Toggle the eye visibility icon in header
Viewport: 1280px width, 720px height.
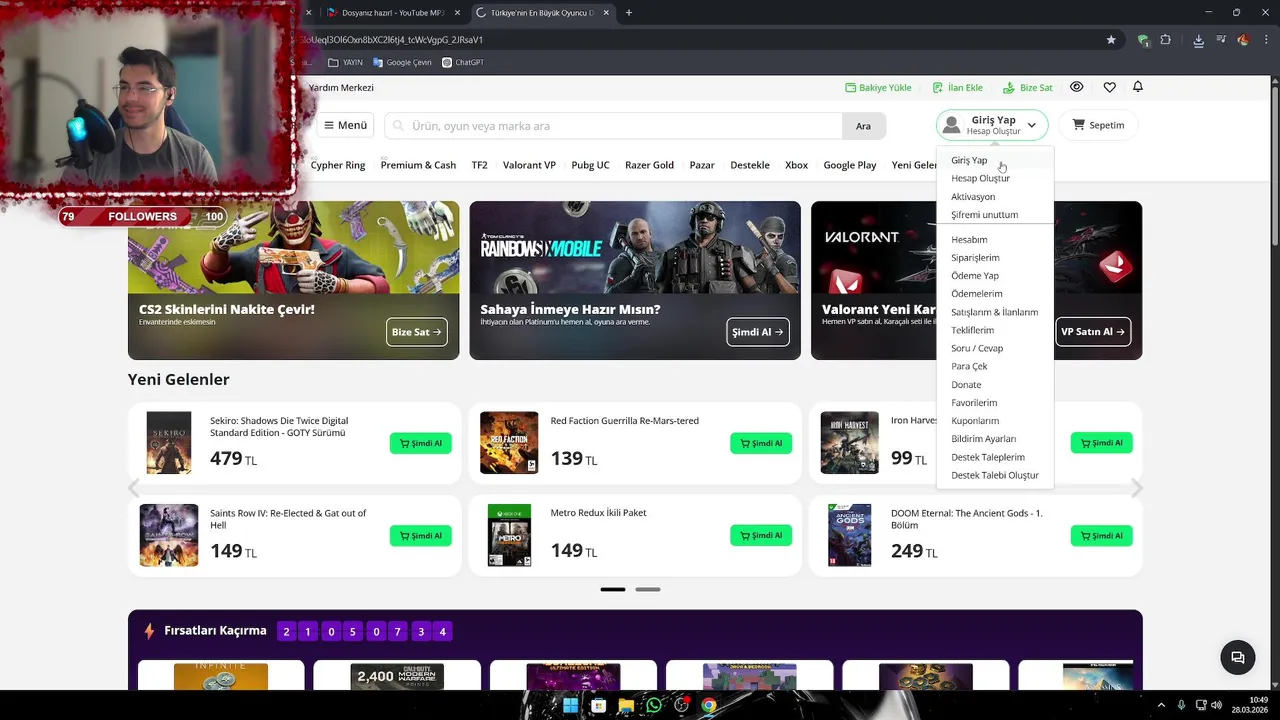click(x=1076, y=87)
